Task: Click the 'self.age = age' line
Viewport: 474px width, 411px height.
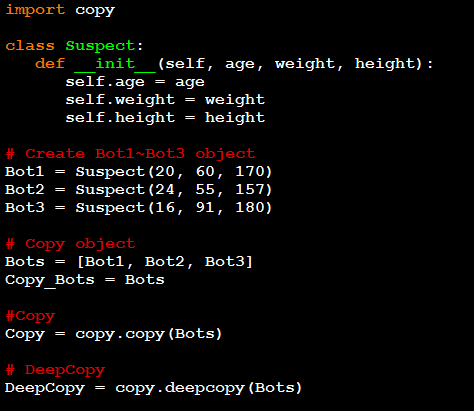Action: [x=135, y=82]
